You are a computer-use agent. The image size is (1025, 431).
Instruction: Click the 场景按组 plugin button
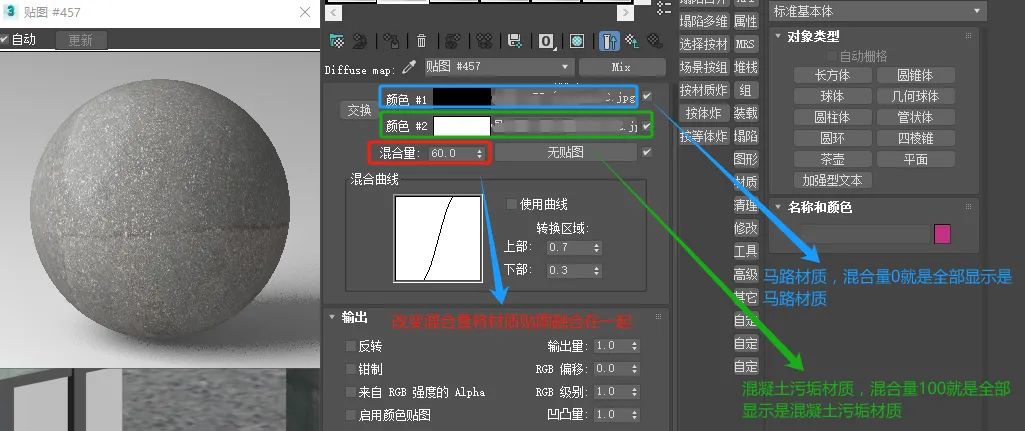(703, 67)
